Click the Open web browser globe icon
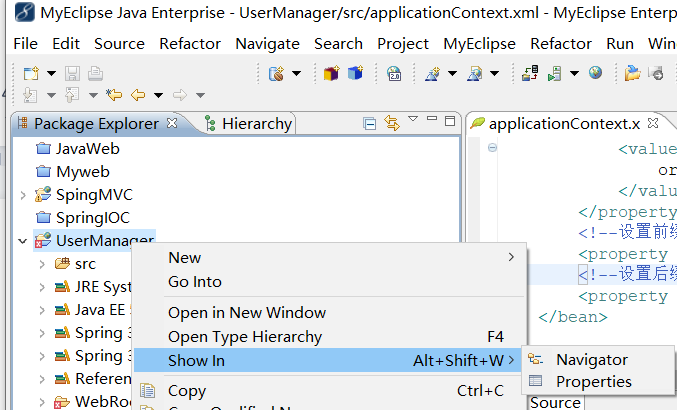Screen dimensions: 677x411 595,73
